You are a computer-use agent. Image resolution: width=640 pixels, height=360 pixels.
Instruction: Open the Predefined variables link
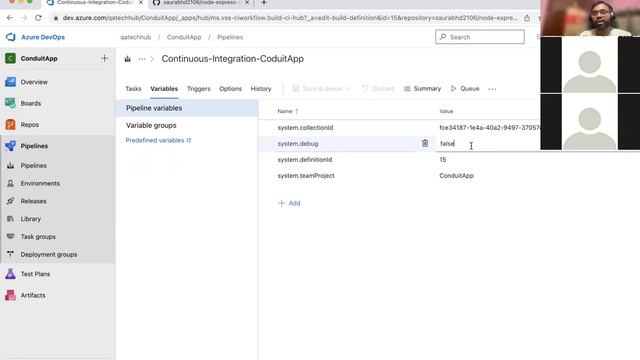tap(158, 140)
